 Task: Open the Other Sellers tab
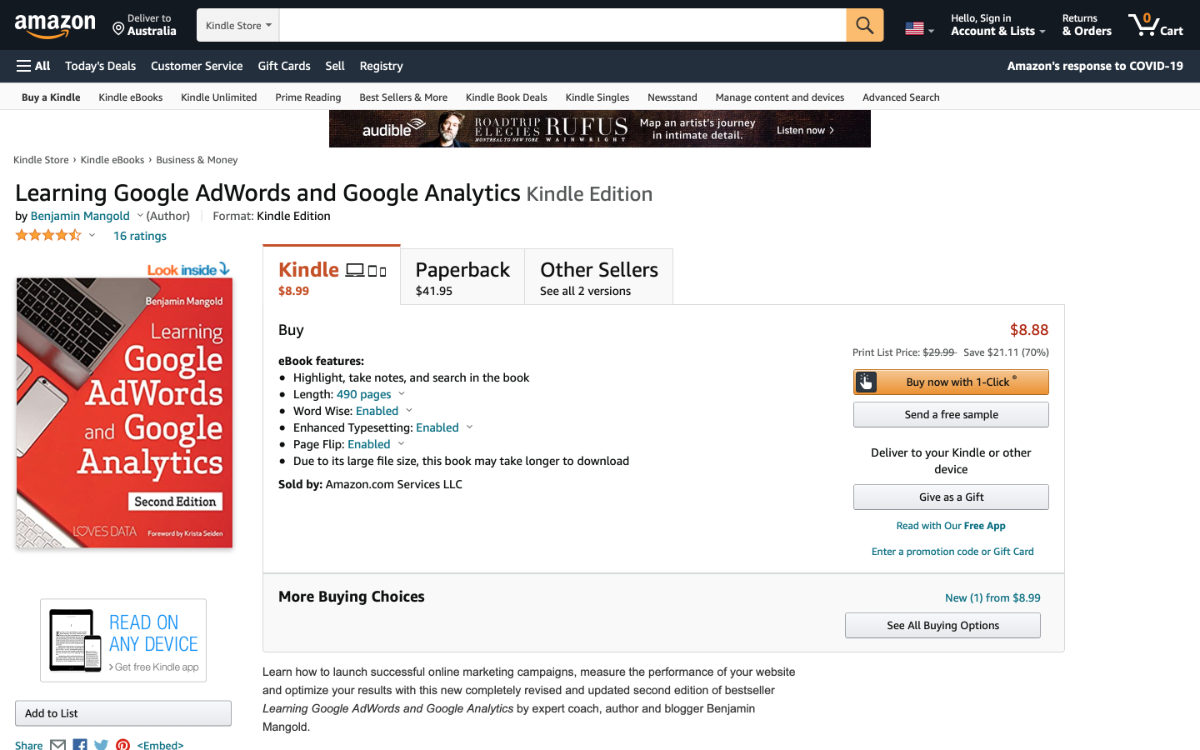pos(598,275)
